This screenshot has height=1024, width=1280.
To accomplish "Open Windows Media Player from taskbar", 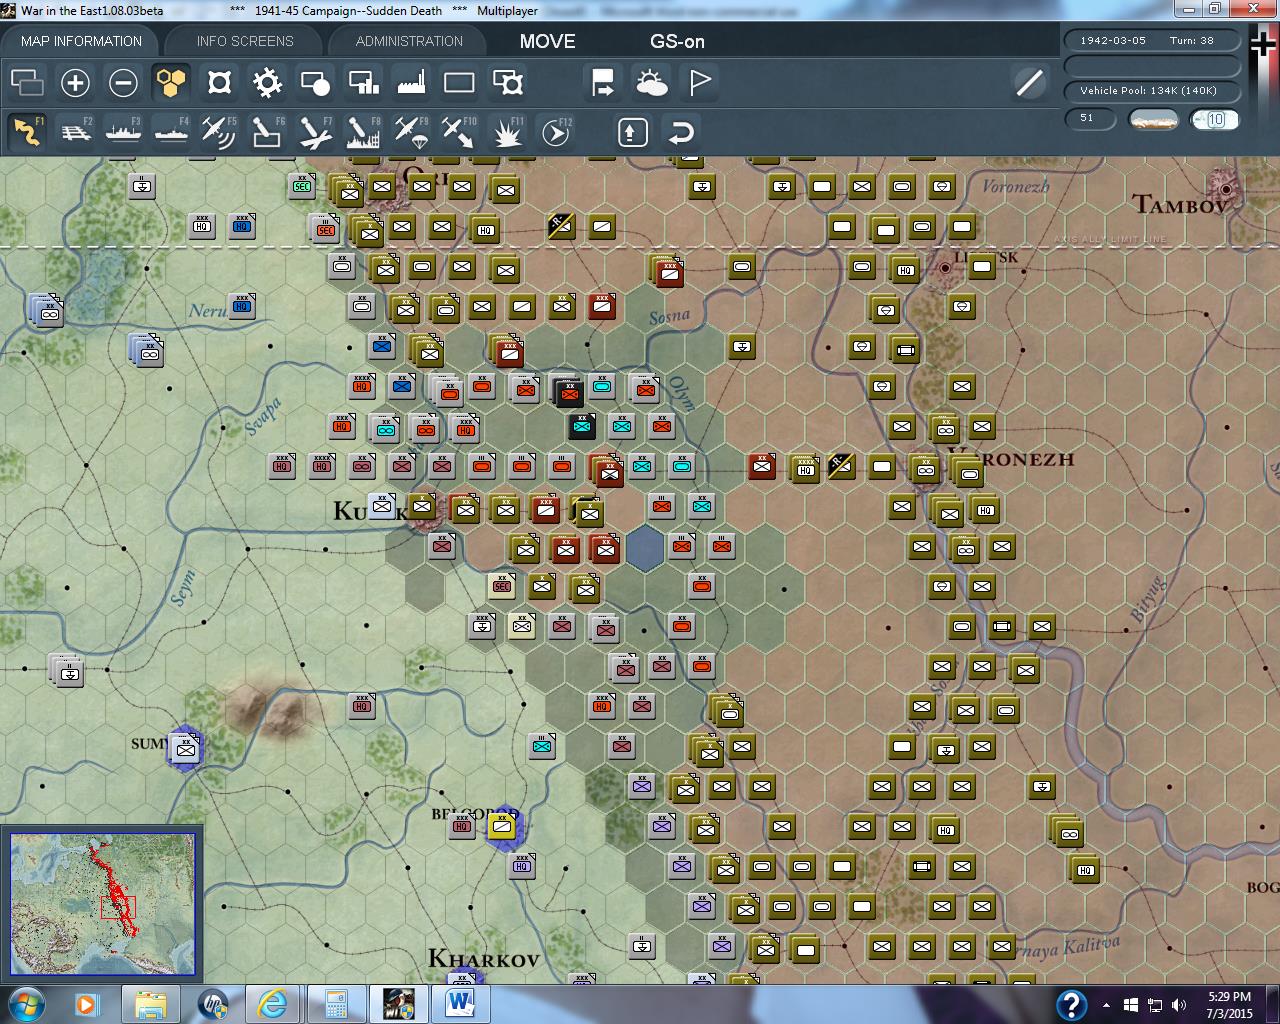I will pyautogui.click(x=87, y=1003).
